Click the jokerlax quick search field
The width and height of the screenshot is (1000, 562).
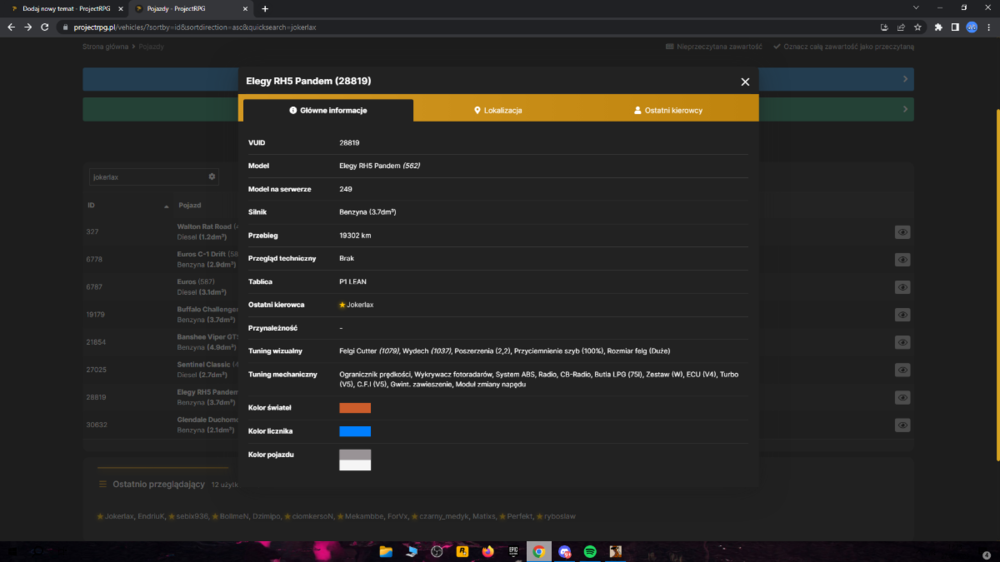pos(148,177)
